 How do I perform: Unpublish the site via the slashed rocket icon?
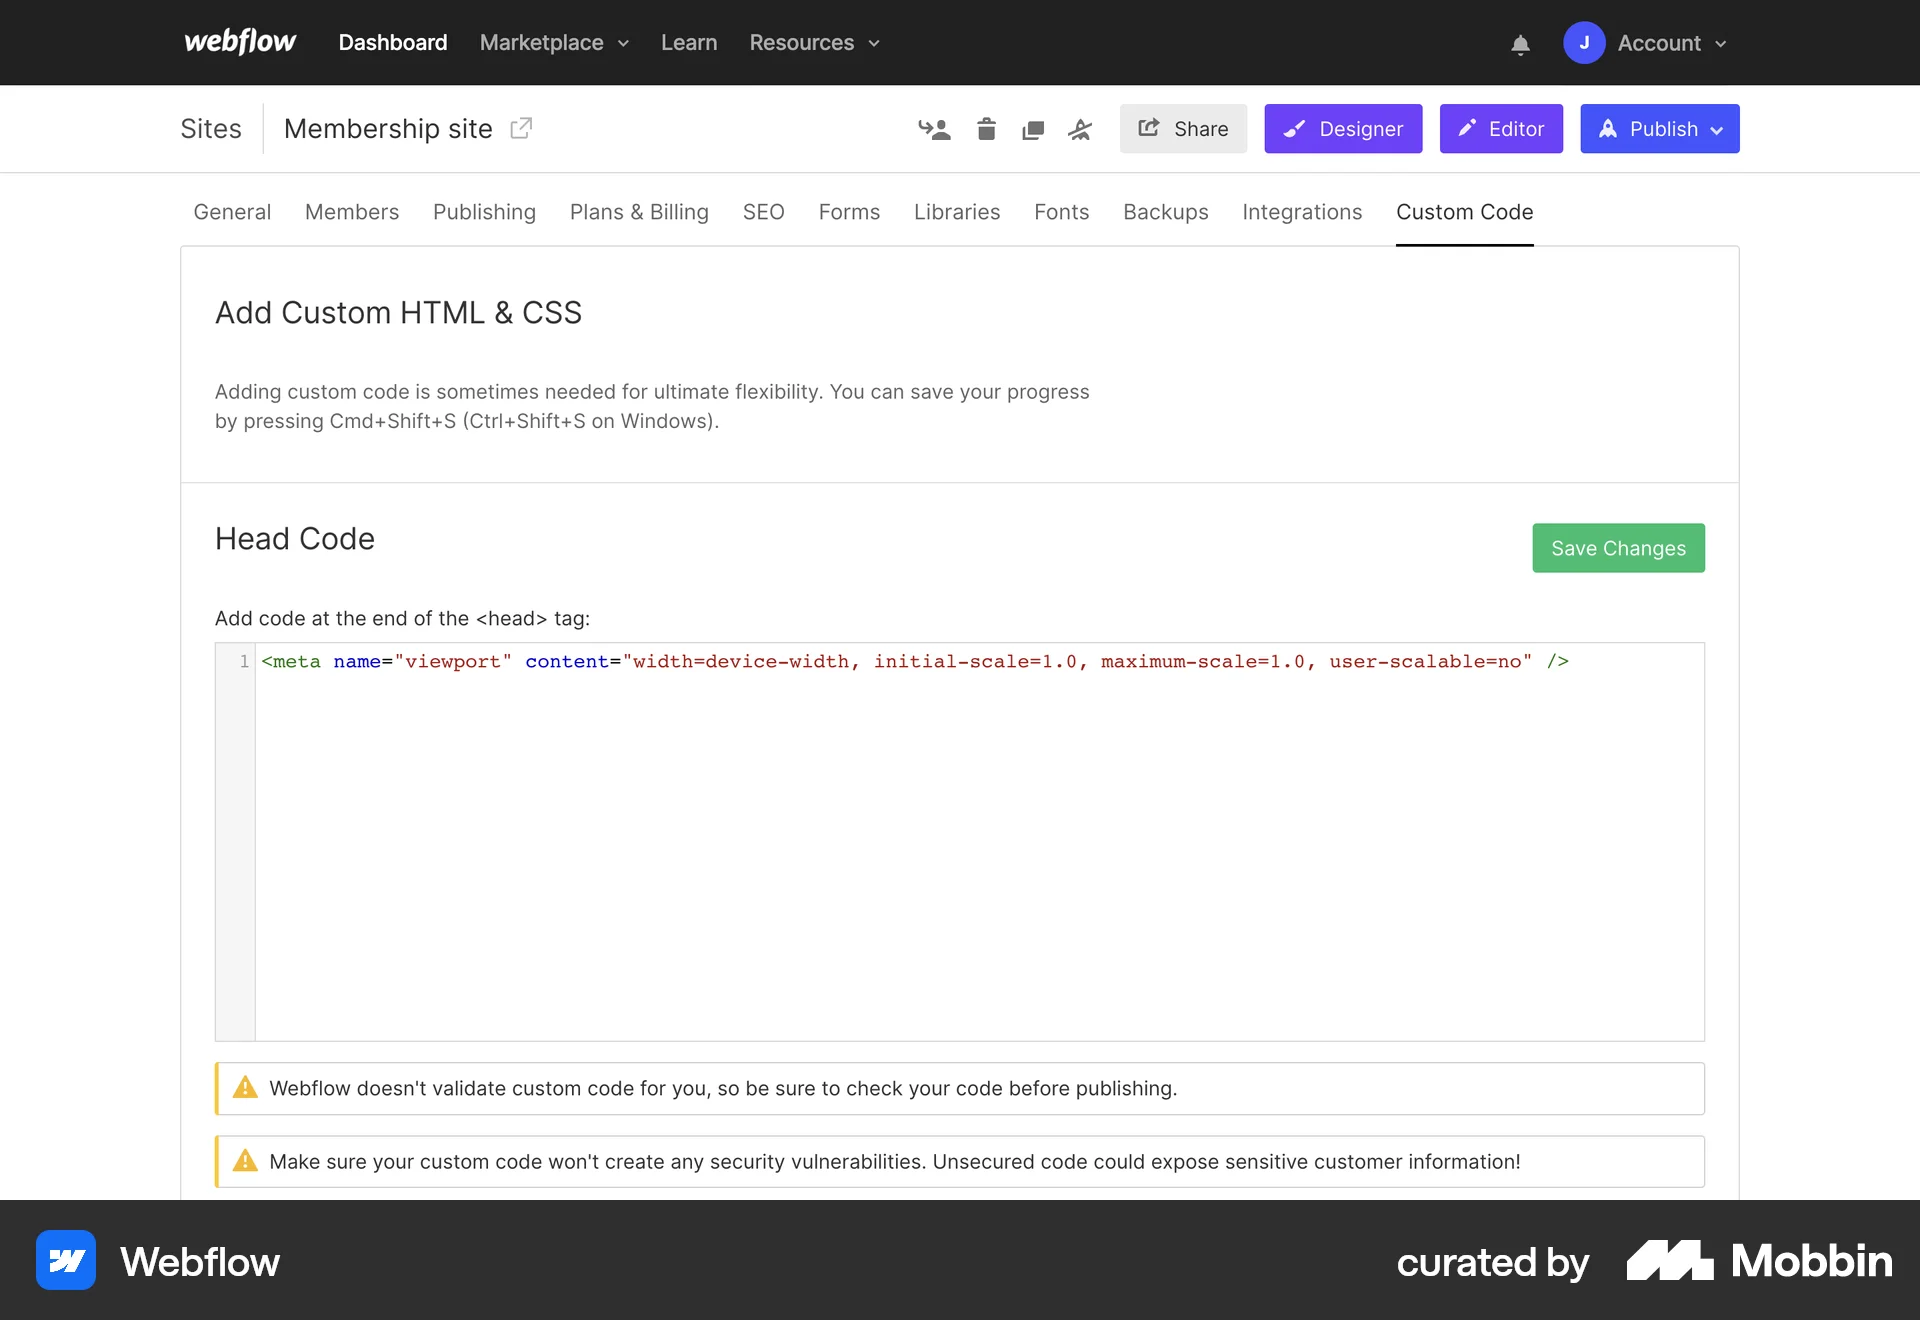(x=1080, y=129)
